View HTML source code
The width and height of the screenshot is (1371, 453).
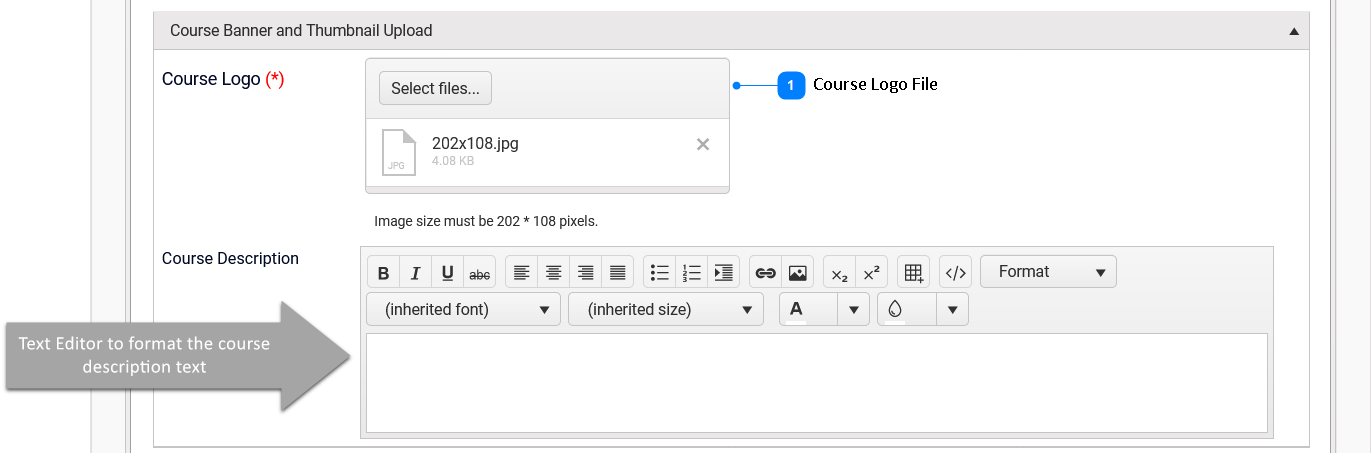[x=955, y=272]
